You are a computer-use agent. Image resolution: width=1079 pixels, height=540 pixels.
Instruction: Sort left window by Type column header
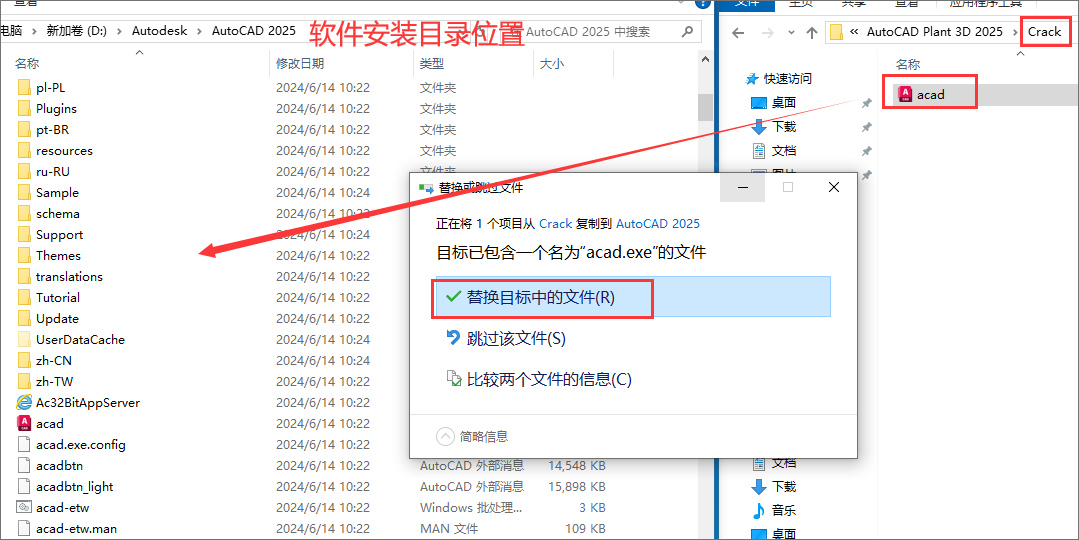point(432,63)
